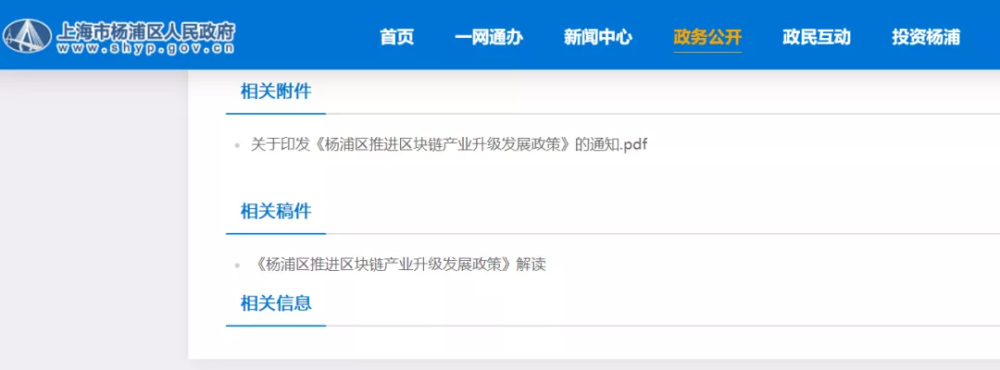Screen dimensions: 1000x370
Task: Click the www.shyp.gov.cn address text
Action: [145, 48]
